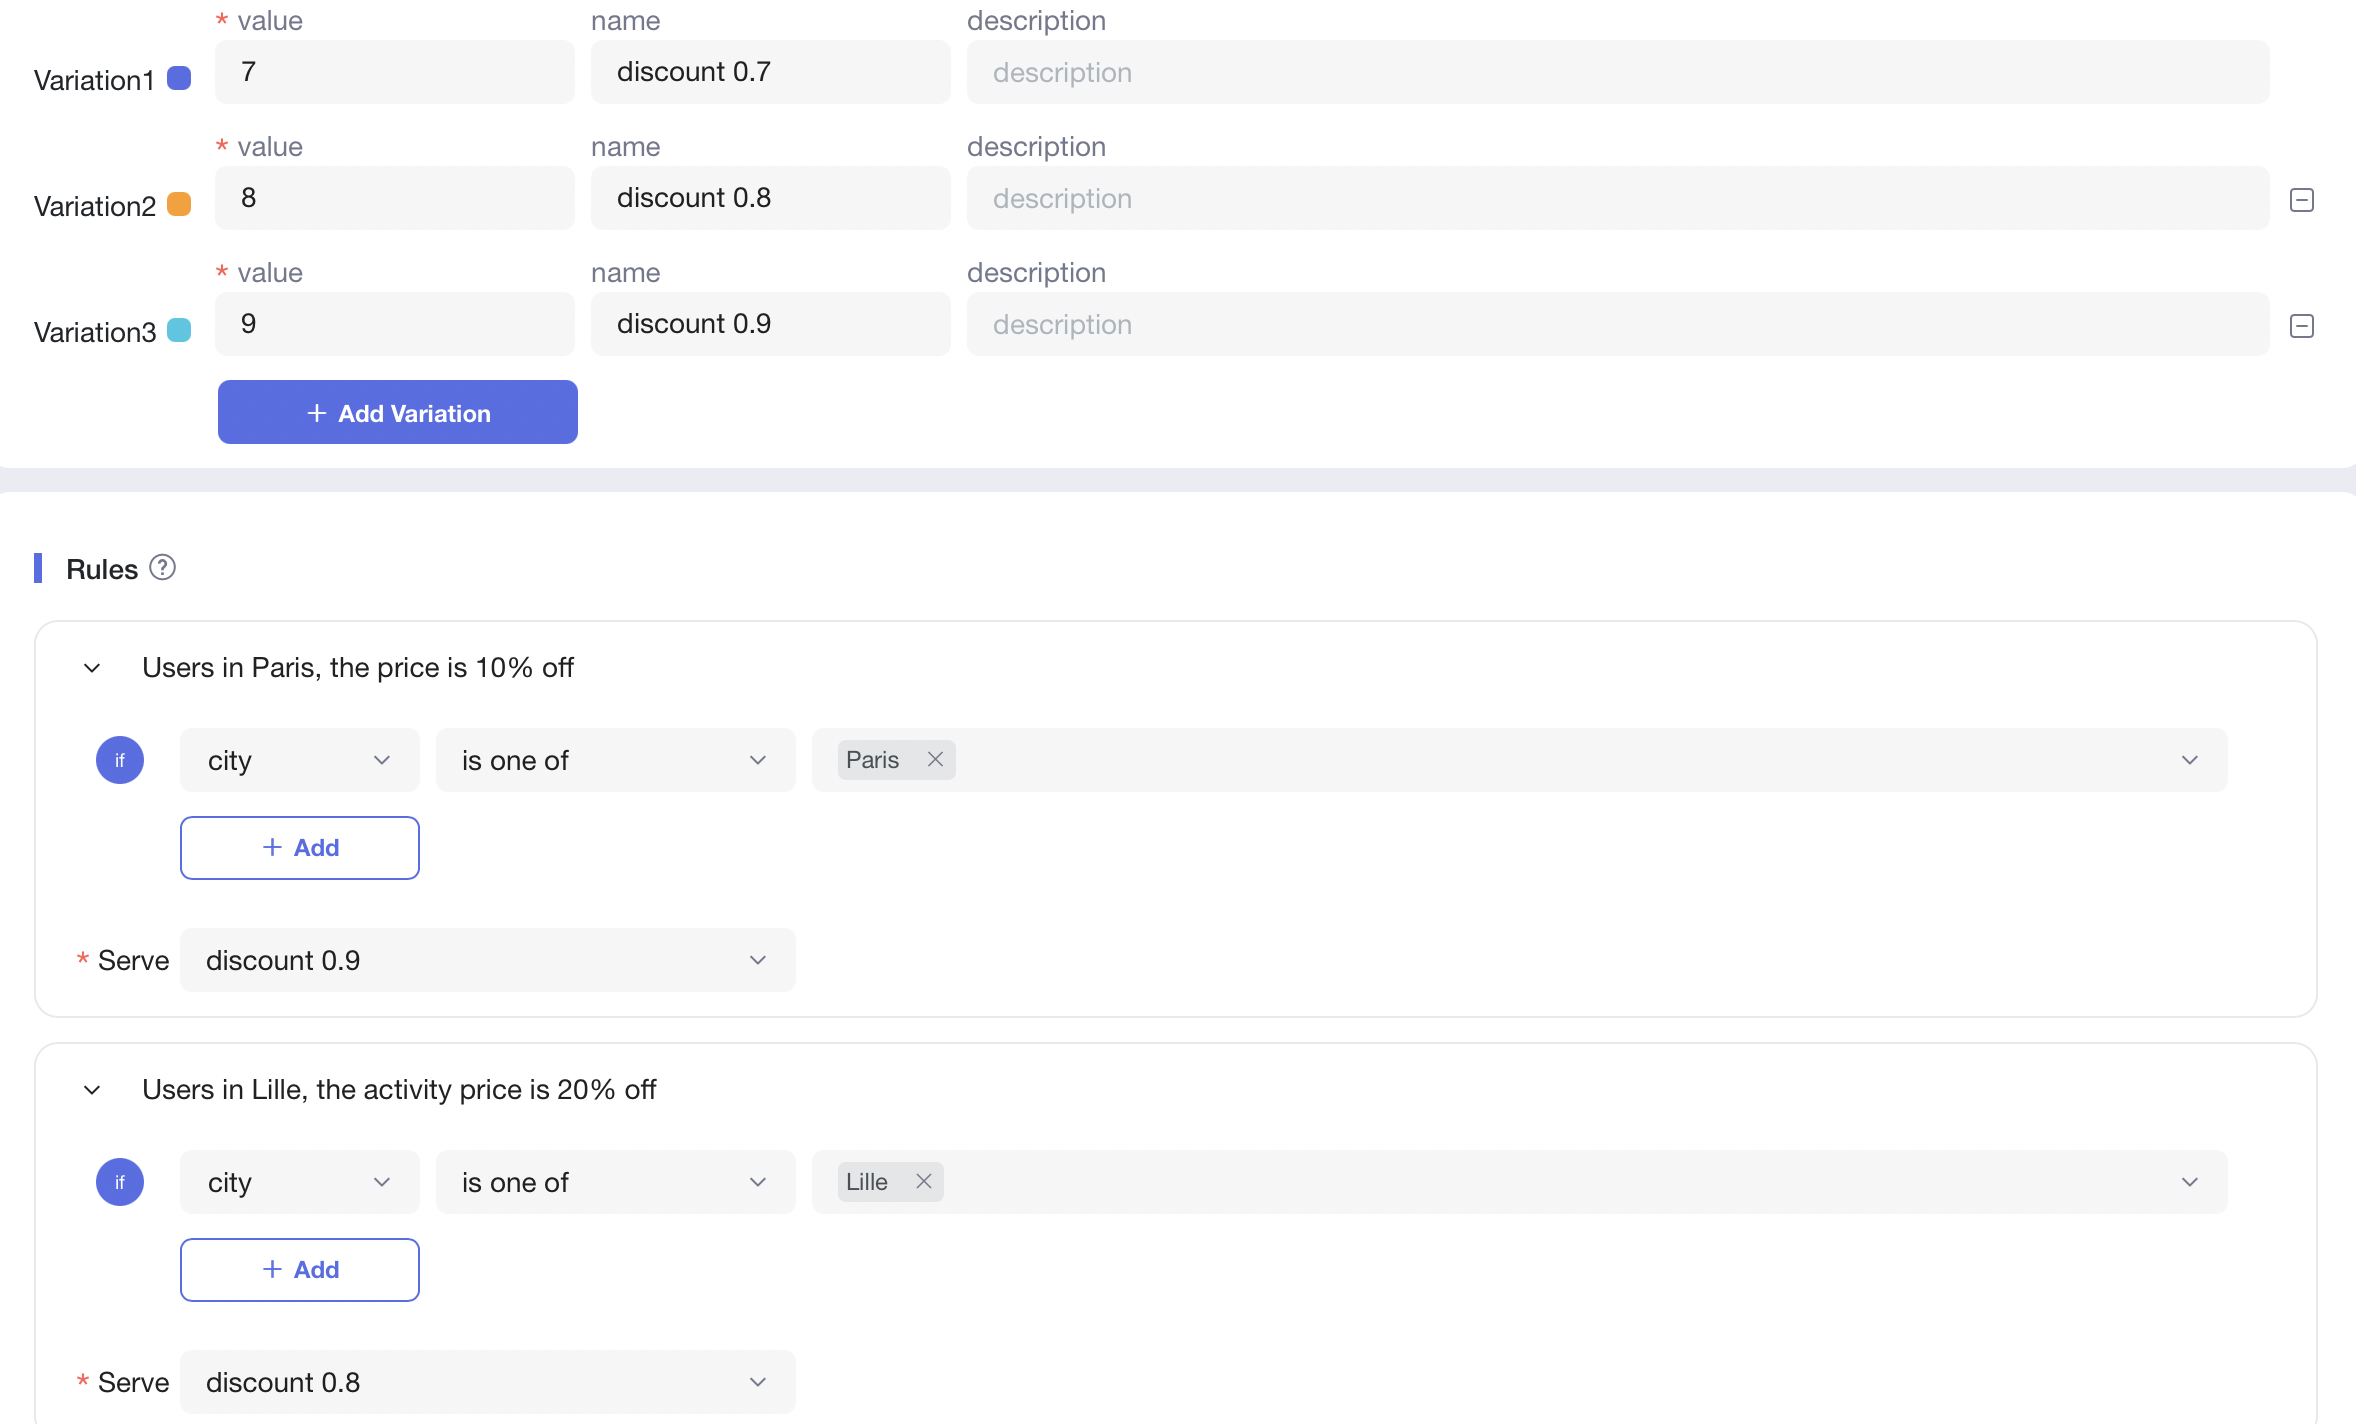Click the remove icon for Variation3
This screenshot has height=1424, width=2356.
[2302, 325]
